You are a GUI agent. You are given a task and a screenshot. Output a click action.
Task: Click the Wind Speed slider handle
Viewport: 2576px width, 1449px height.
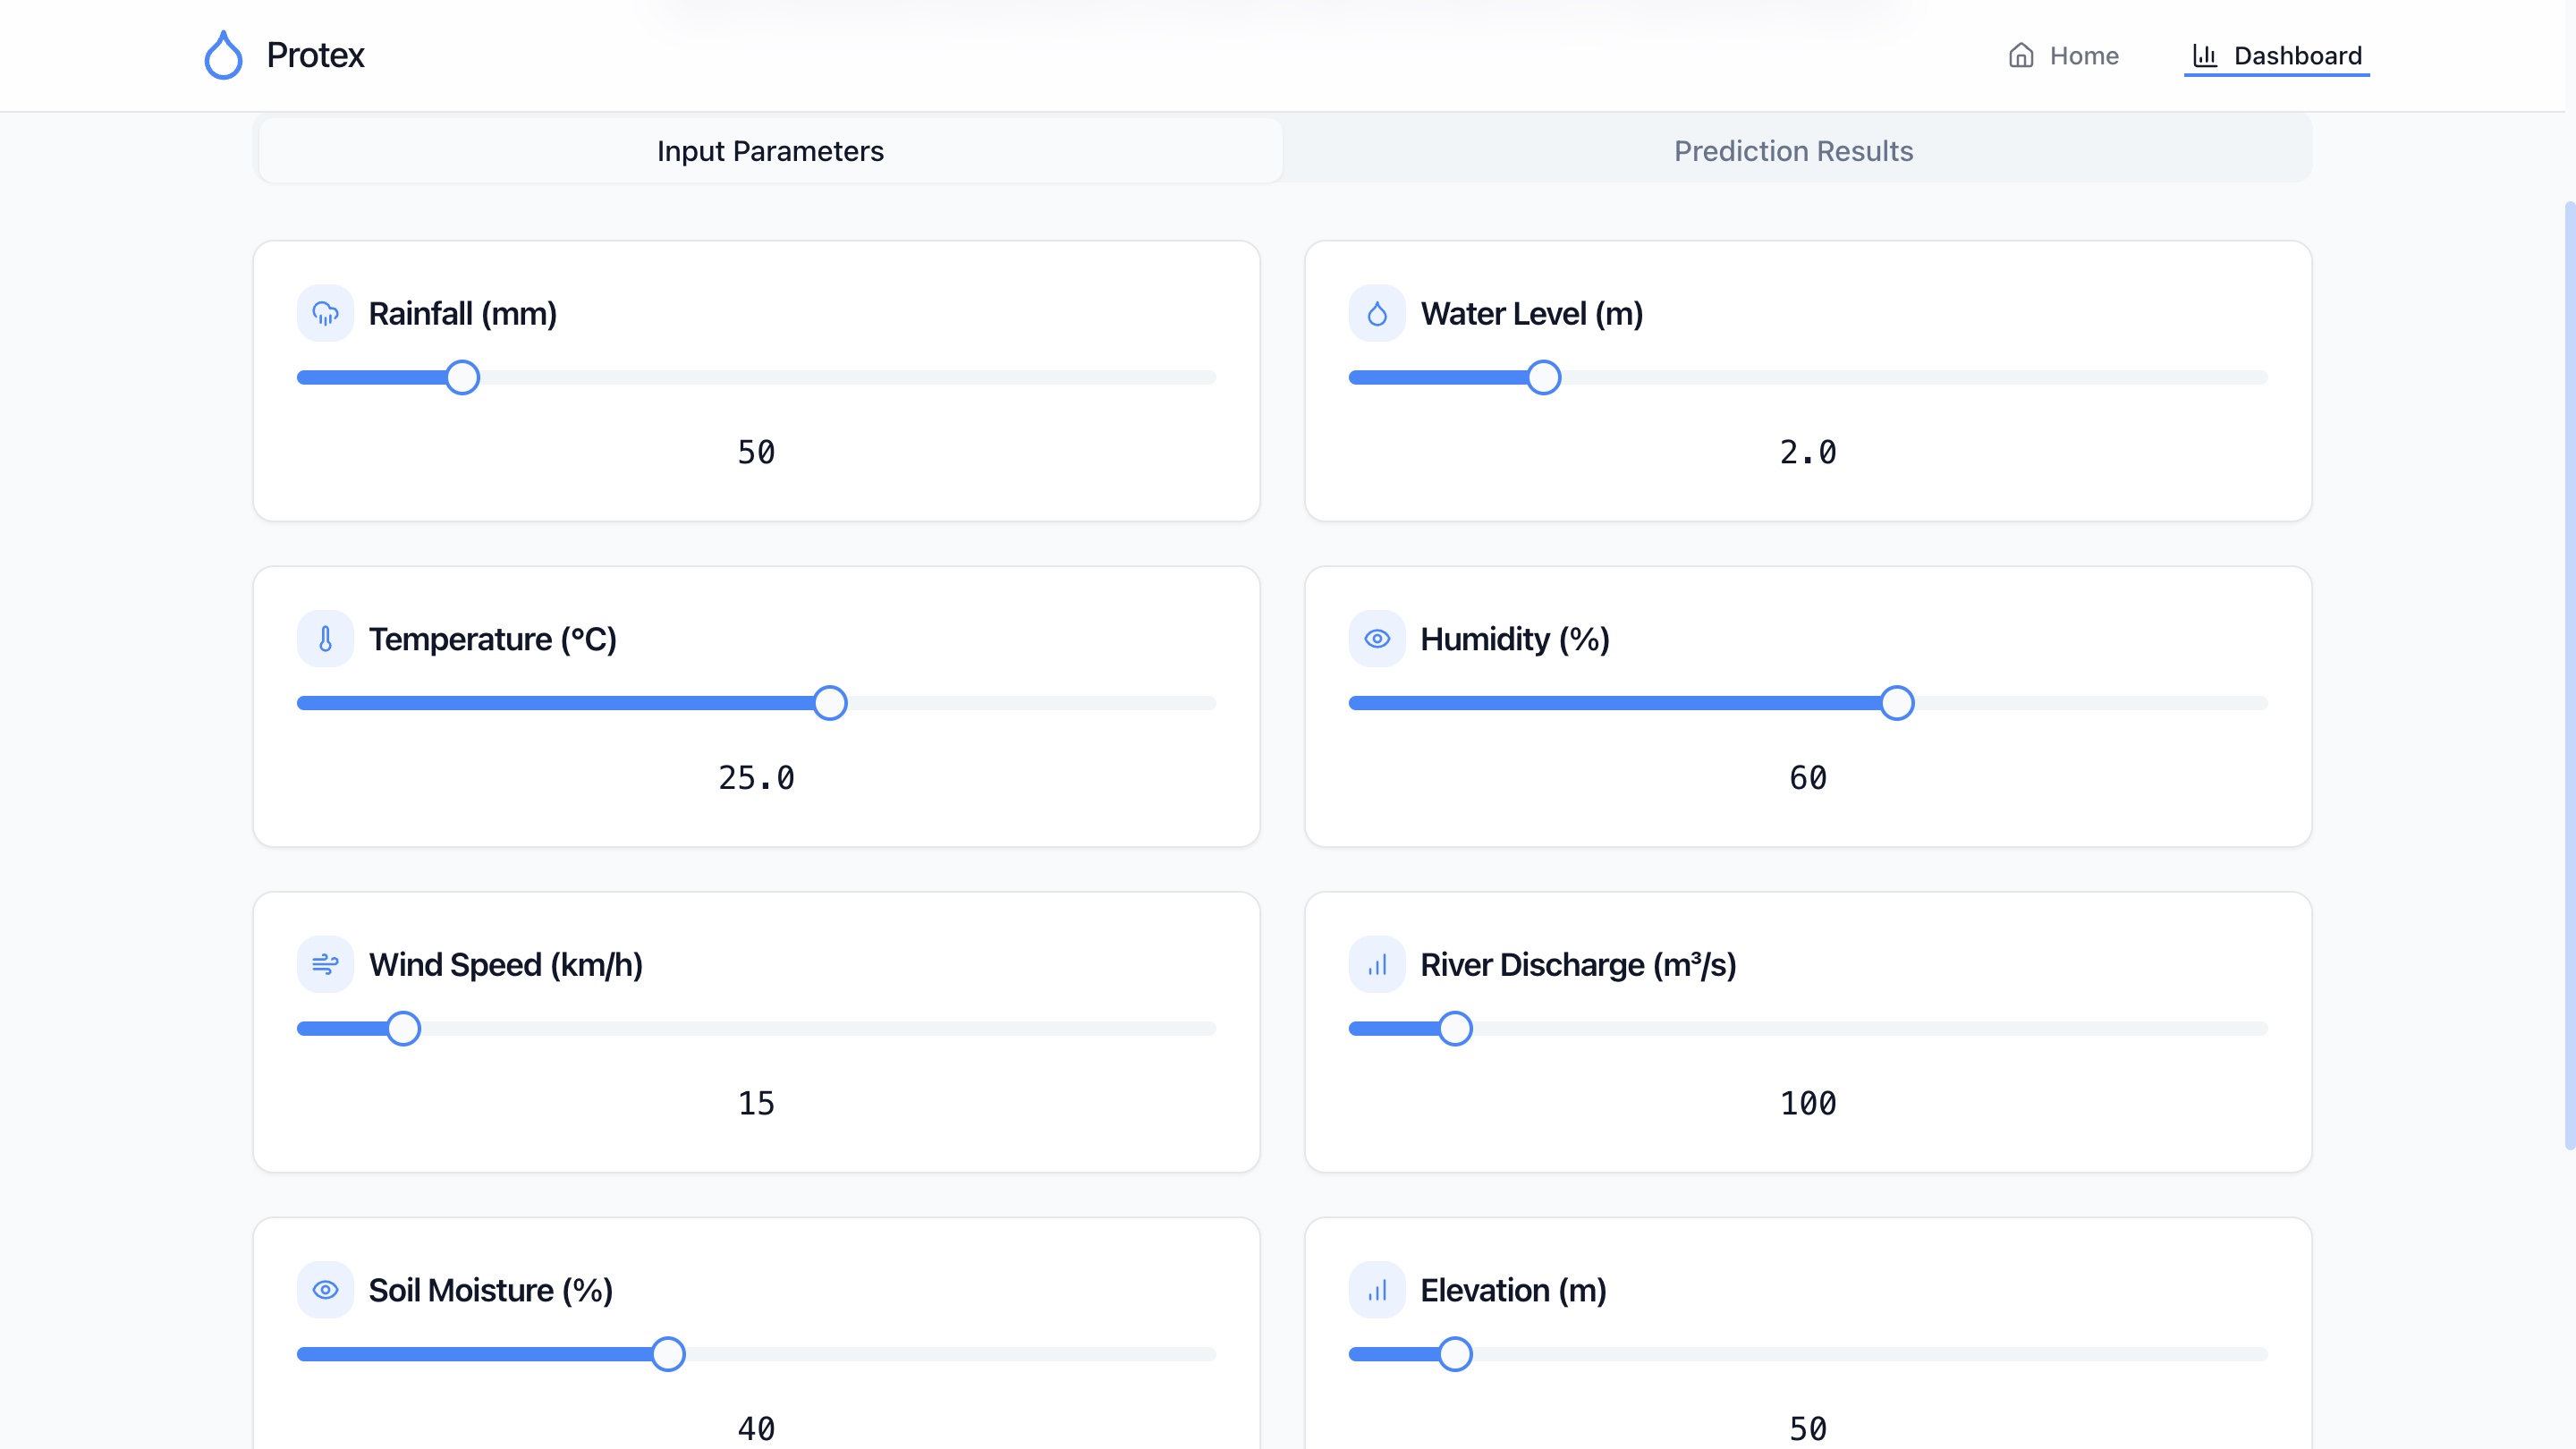pos(404,1029)
